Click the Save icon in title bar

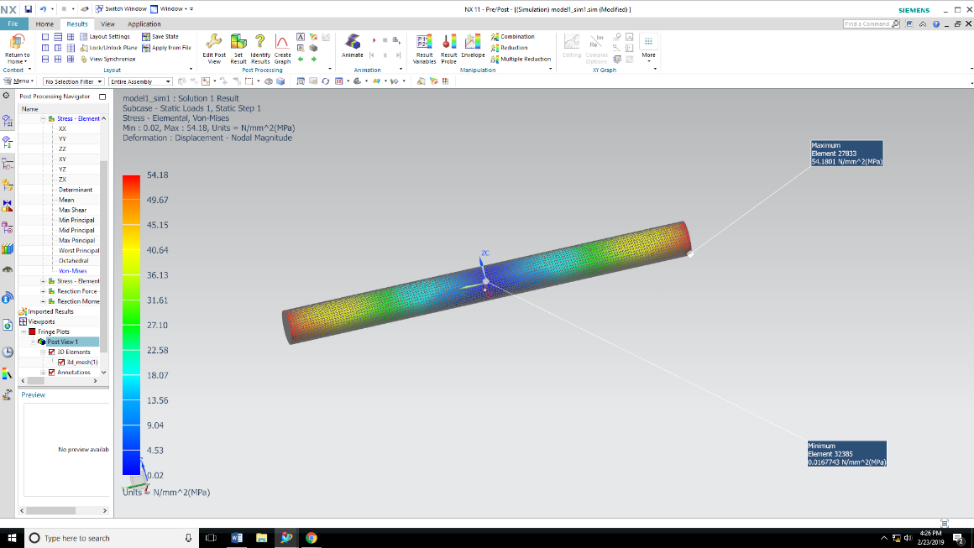coord(28,9)
